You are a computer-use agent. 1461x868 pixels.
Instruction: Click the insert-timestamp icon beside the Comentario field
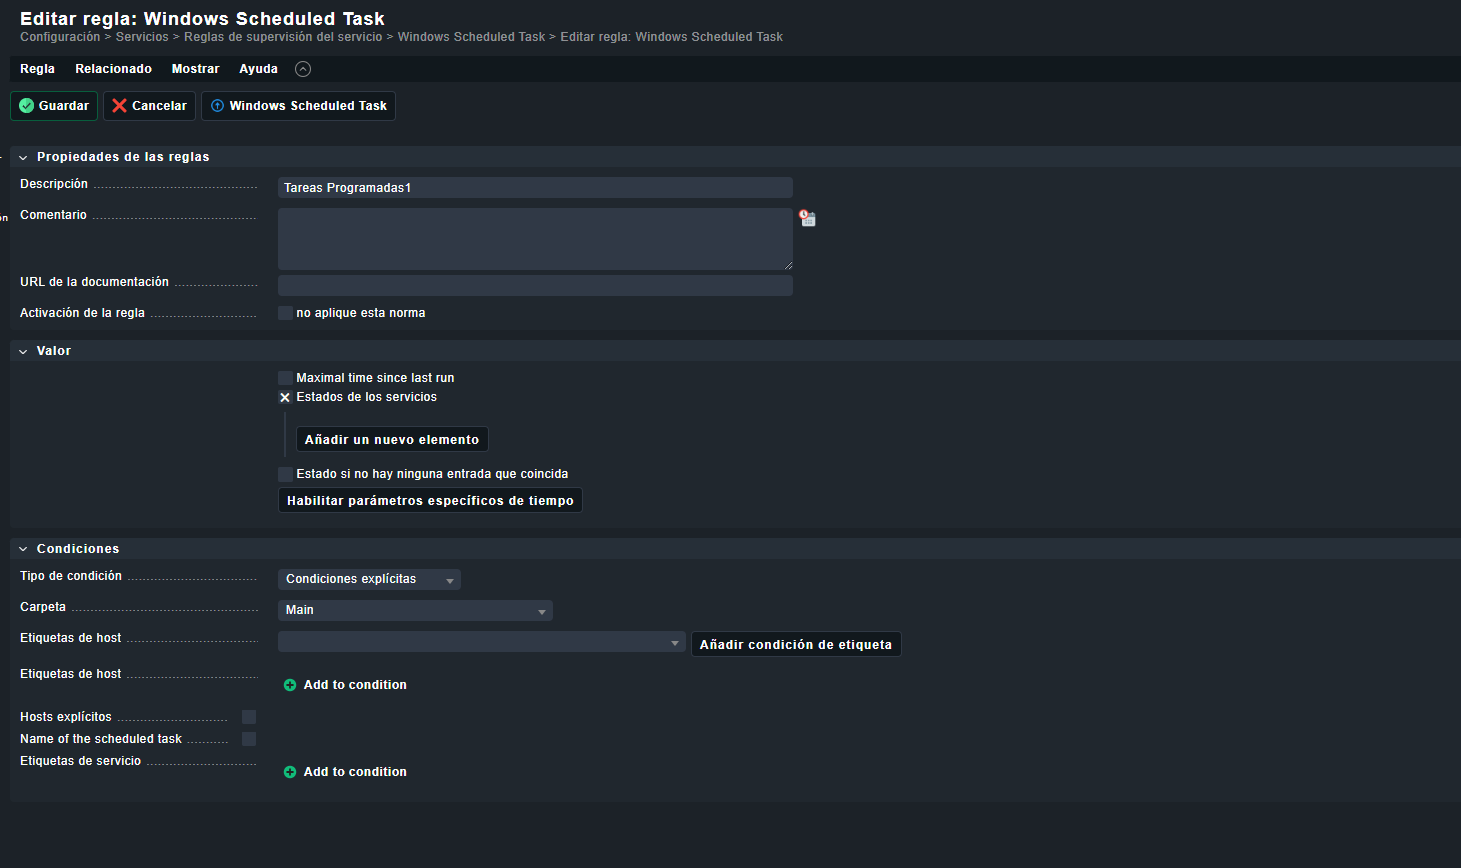pyautogui.click(x=807, y=217)
